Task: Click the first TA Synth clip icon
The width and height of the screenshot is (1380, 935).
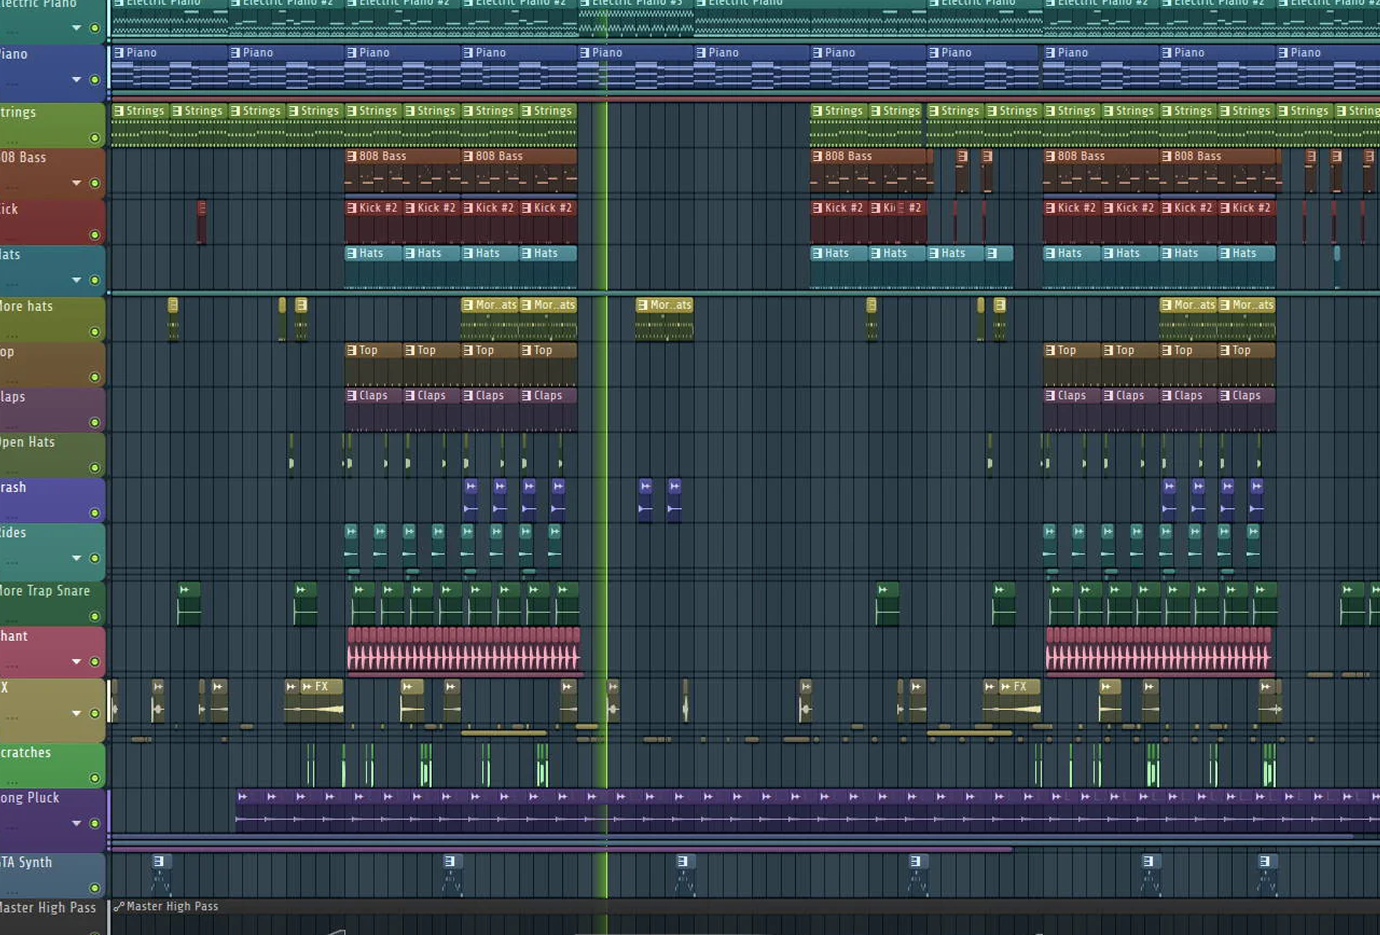Action: tap(159, 861)
